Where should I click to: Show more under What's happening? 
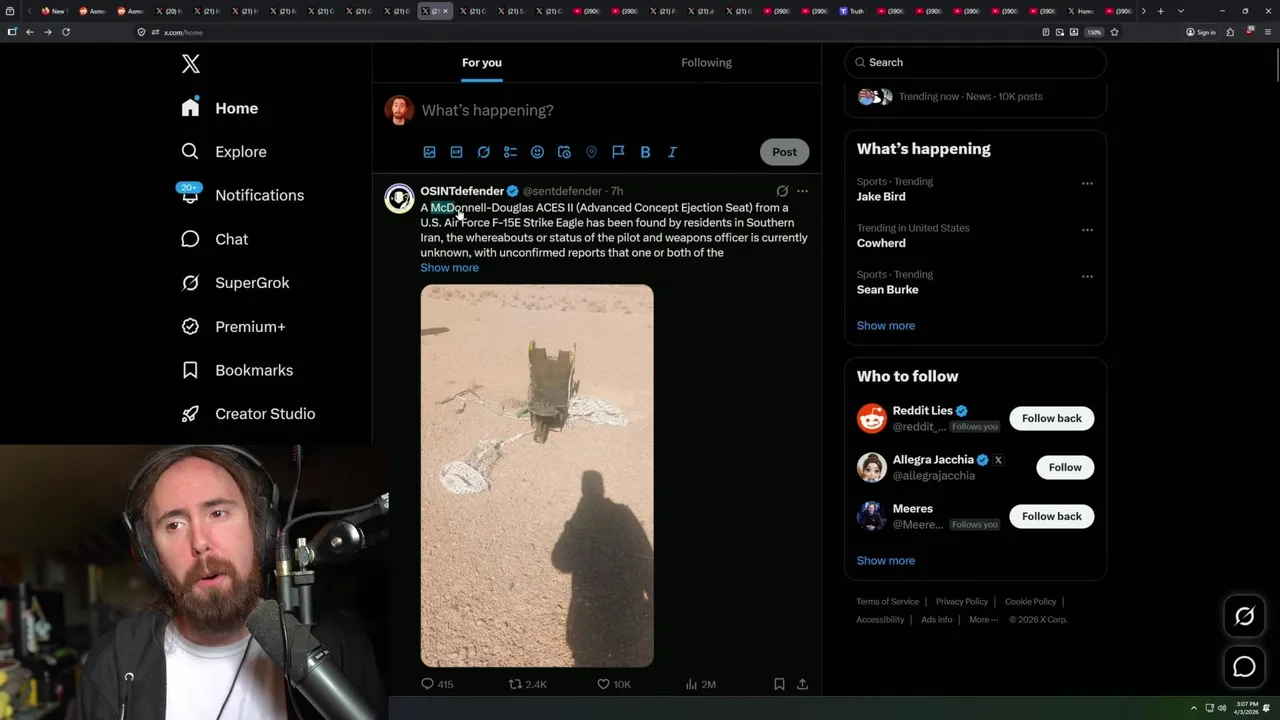(886, 326)
